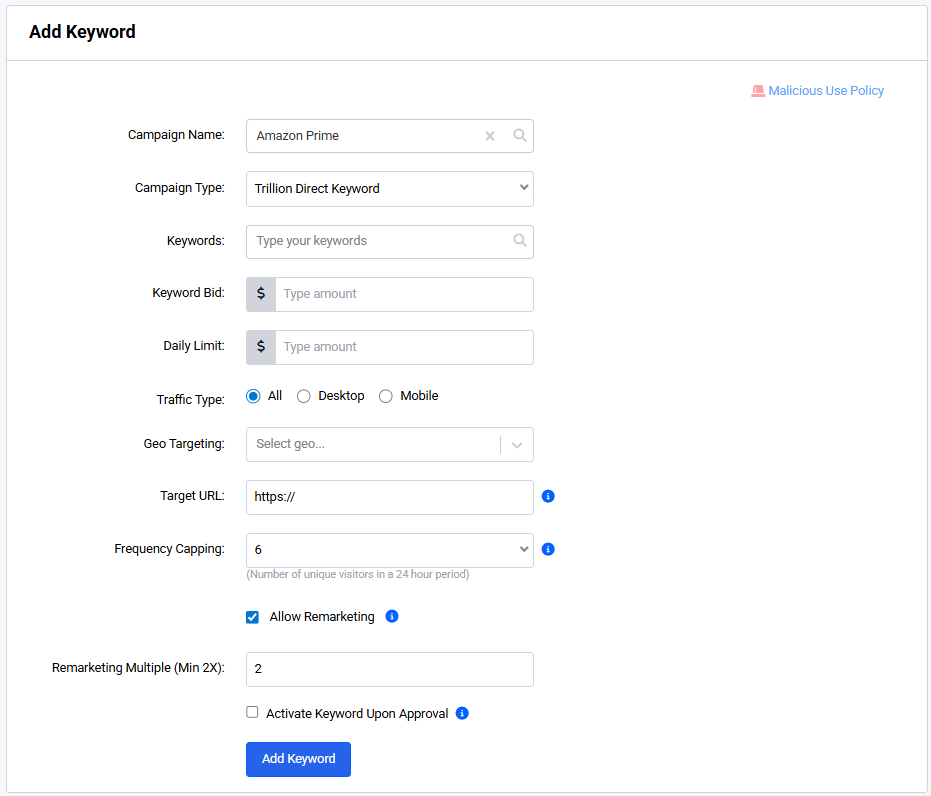The width and height of the screenshot is (931, 796).
Task: Select the Desktop traffic type radio button
Action: tap(304, 396)
